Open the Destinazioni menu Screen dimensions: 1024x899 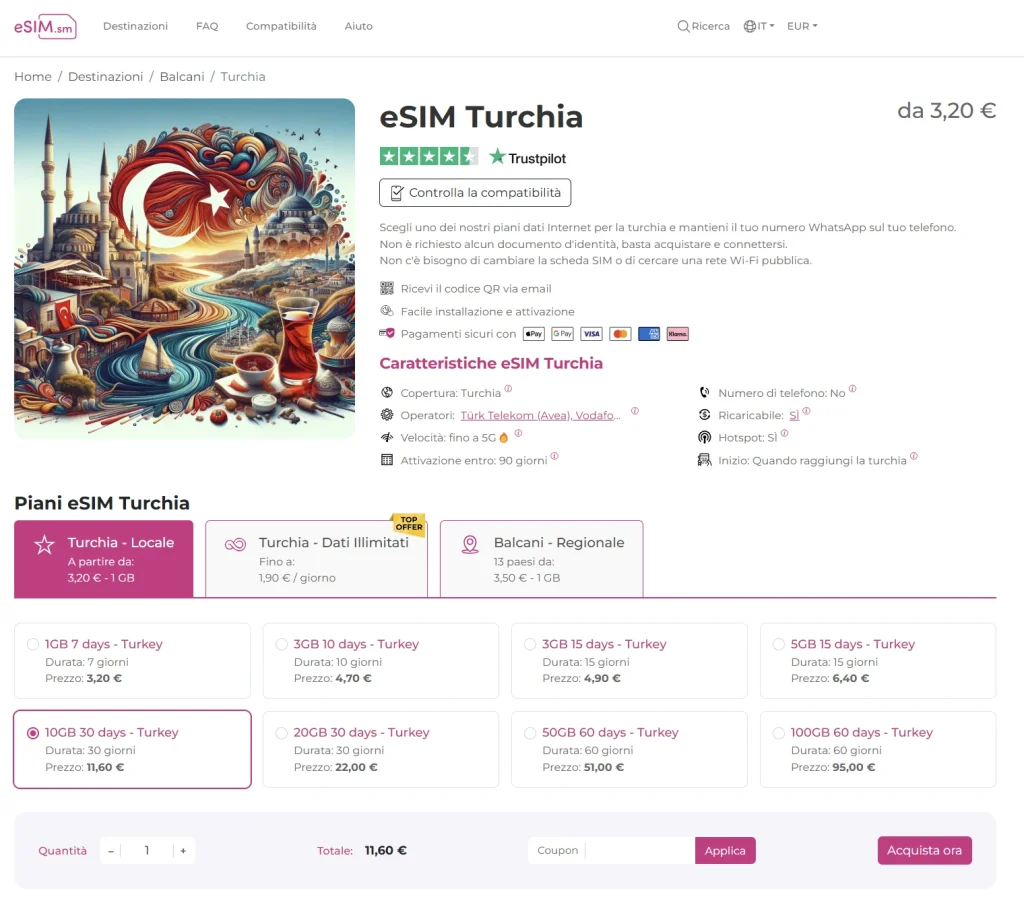135,26
